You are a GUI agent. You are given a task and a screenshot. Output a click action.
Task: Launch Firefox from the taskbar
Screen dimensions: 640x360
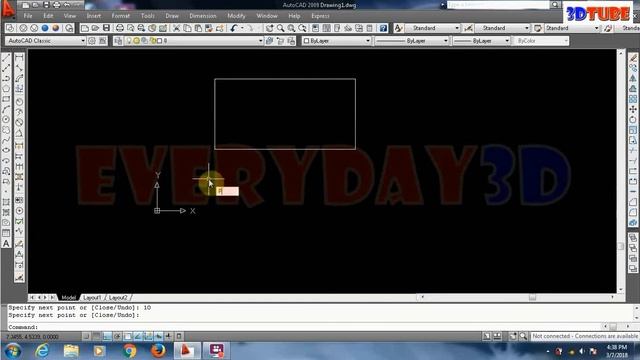click(158, 351)
